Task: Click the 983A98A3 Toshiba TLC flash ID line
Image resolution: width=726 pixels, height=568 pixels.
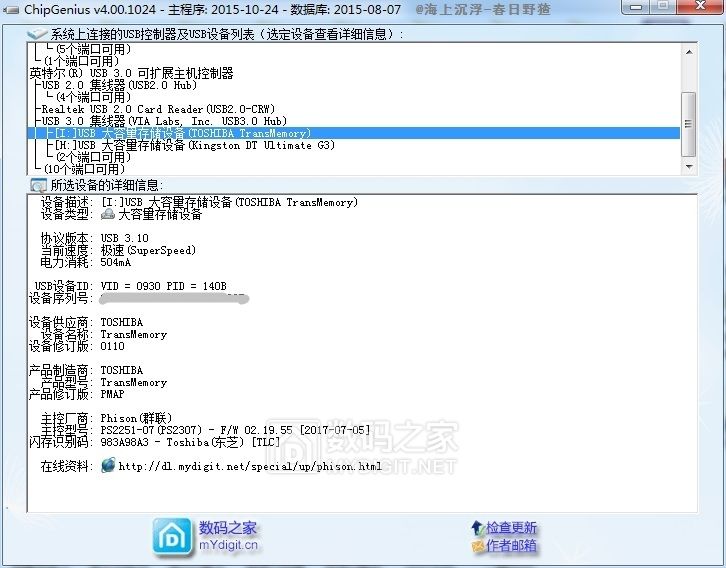Action: pos(190,442)
